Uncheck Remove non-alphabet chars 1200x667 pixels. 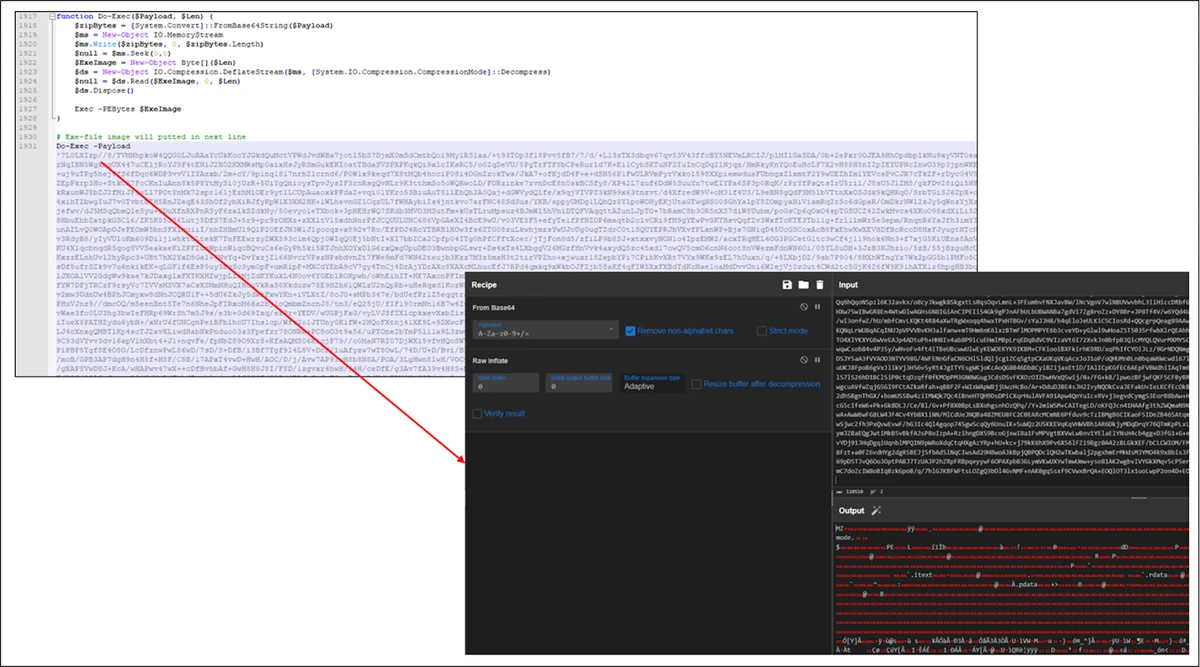[630, 331]
